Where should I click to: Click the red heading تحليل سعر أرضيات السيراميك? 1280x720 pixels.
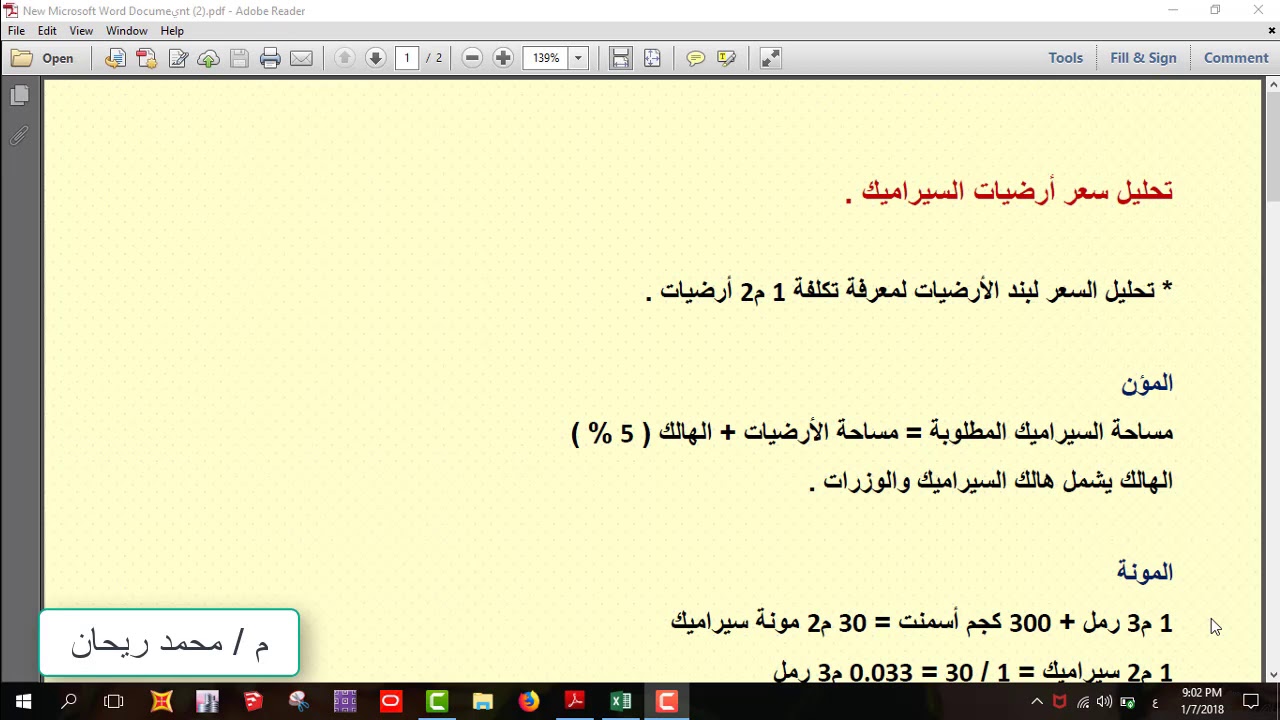(1009, 190)
